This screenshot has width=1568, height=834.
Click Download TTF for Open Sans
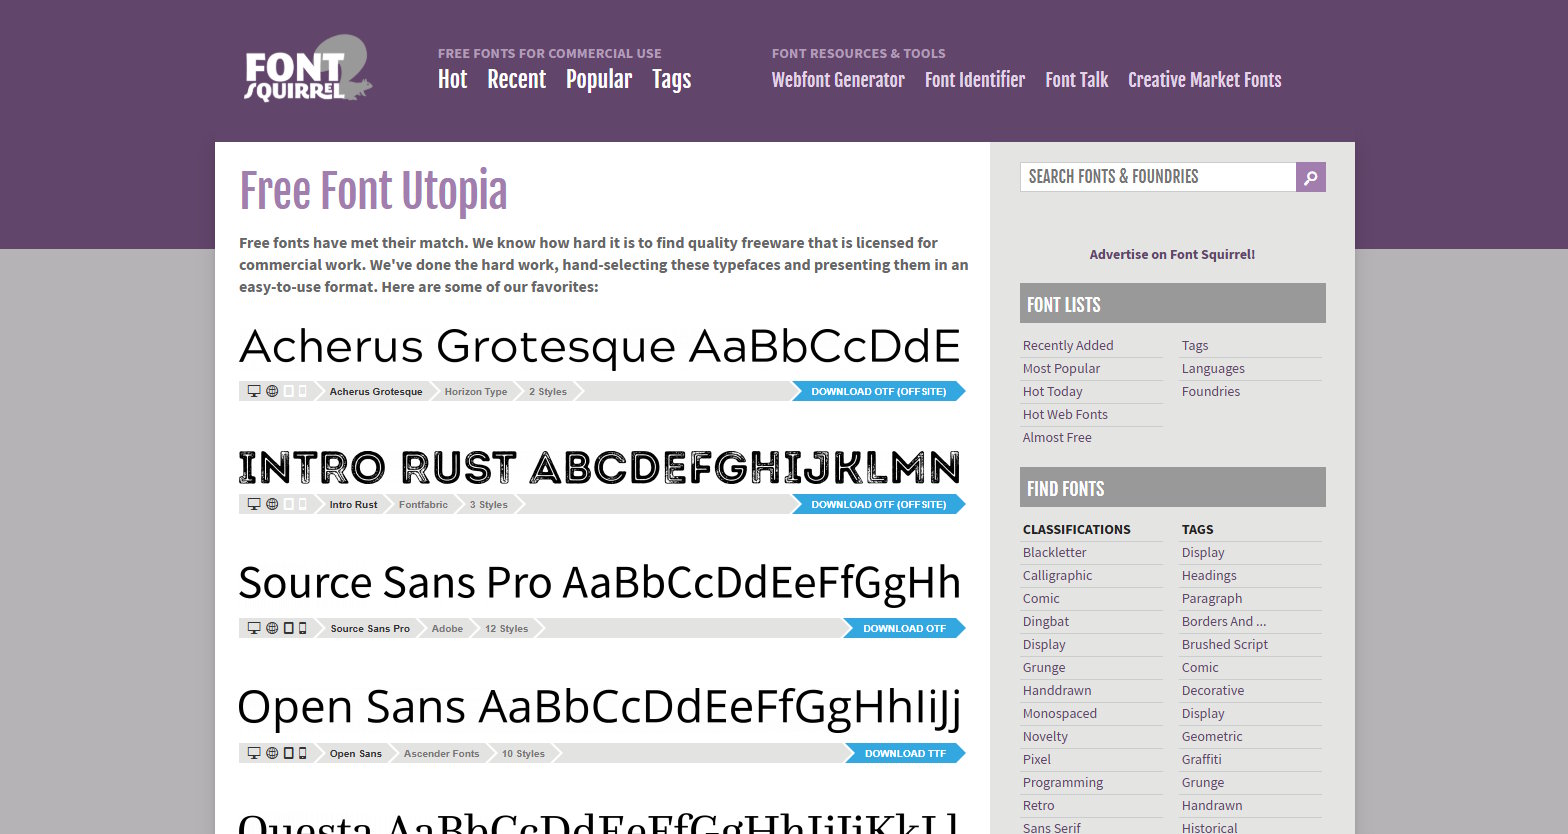tap(905, 753)
